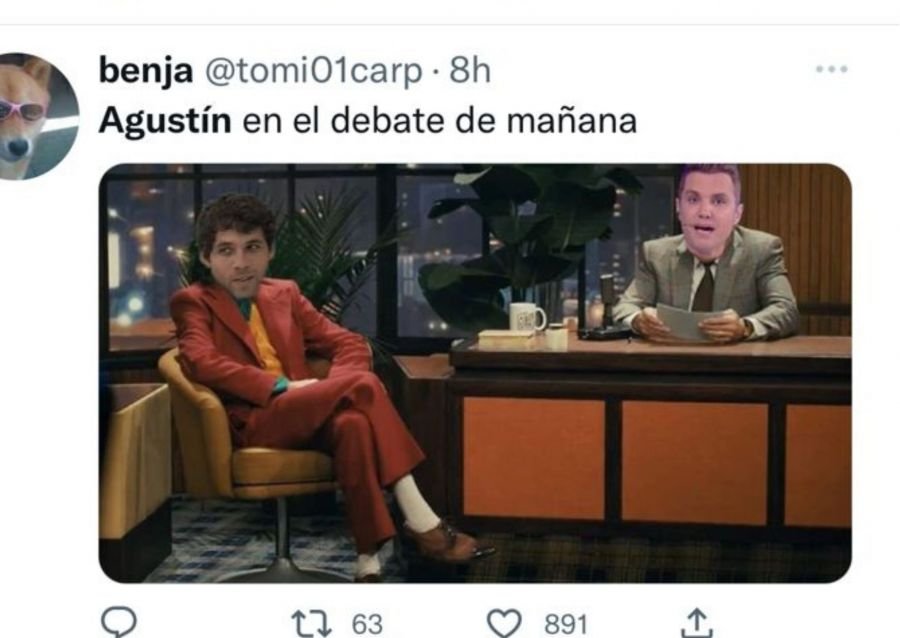View the retweet count 63

pos(367,624)
